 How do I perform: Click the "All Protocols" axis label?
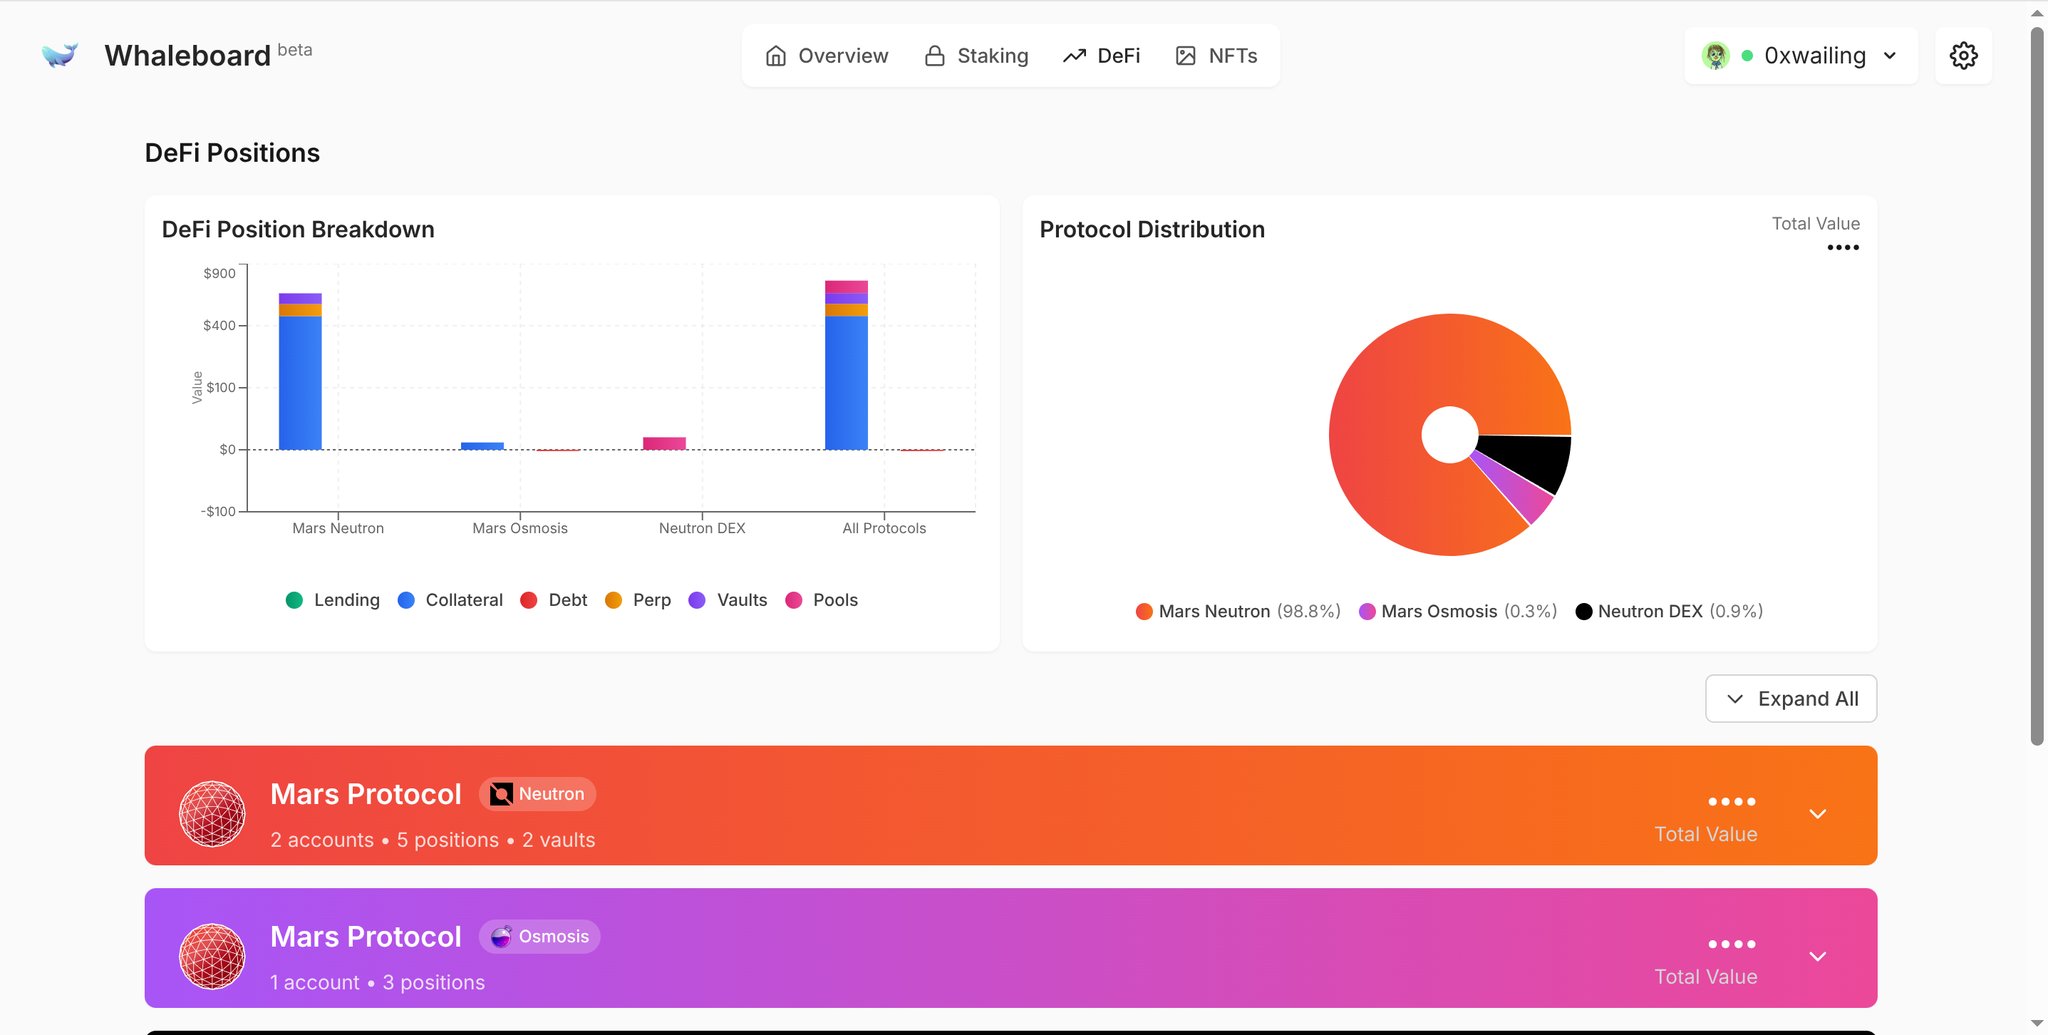click(x=884, y=528)
